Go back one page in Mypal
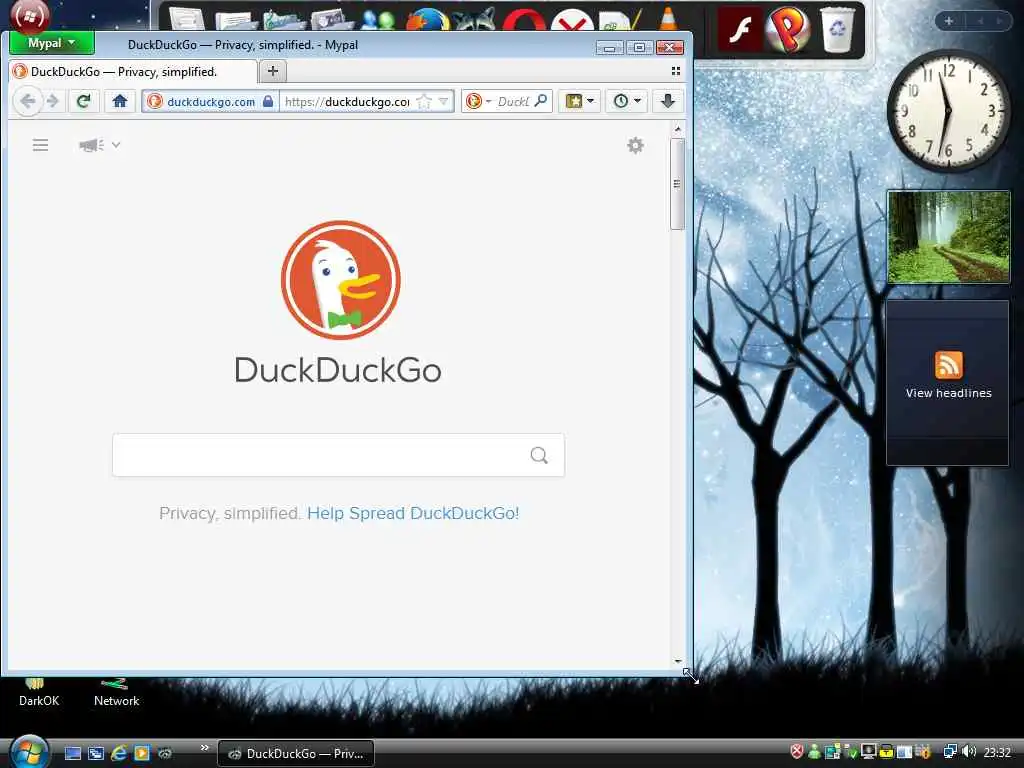The width and height of the screenshot is (1024, 768). tap(27, 101)
